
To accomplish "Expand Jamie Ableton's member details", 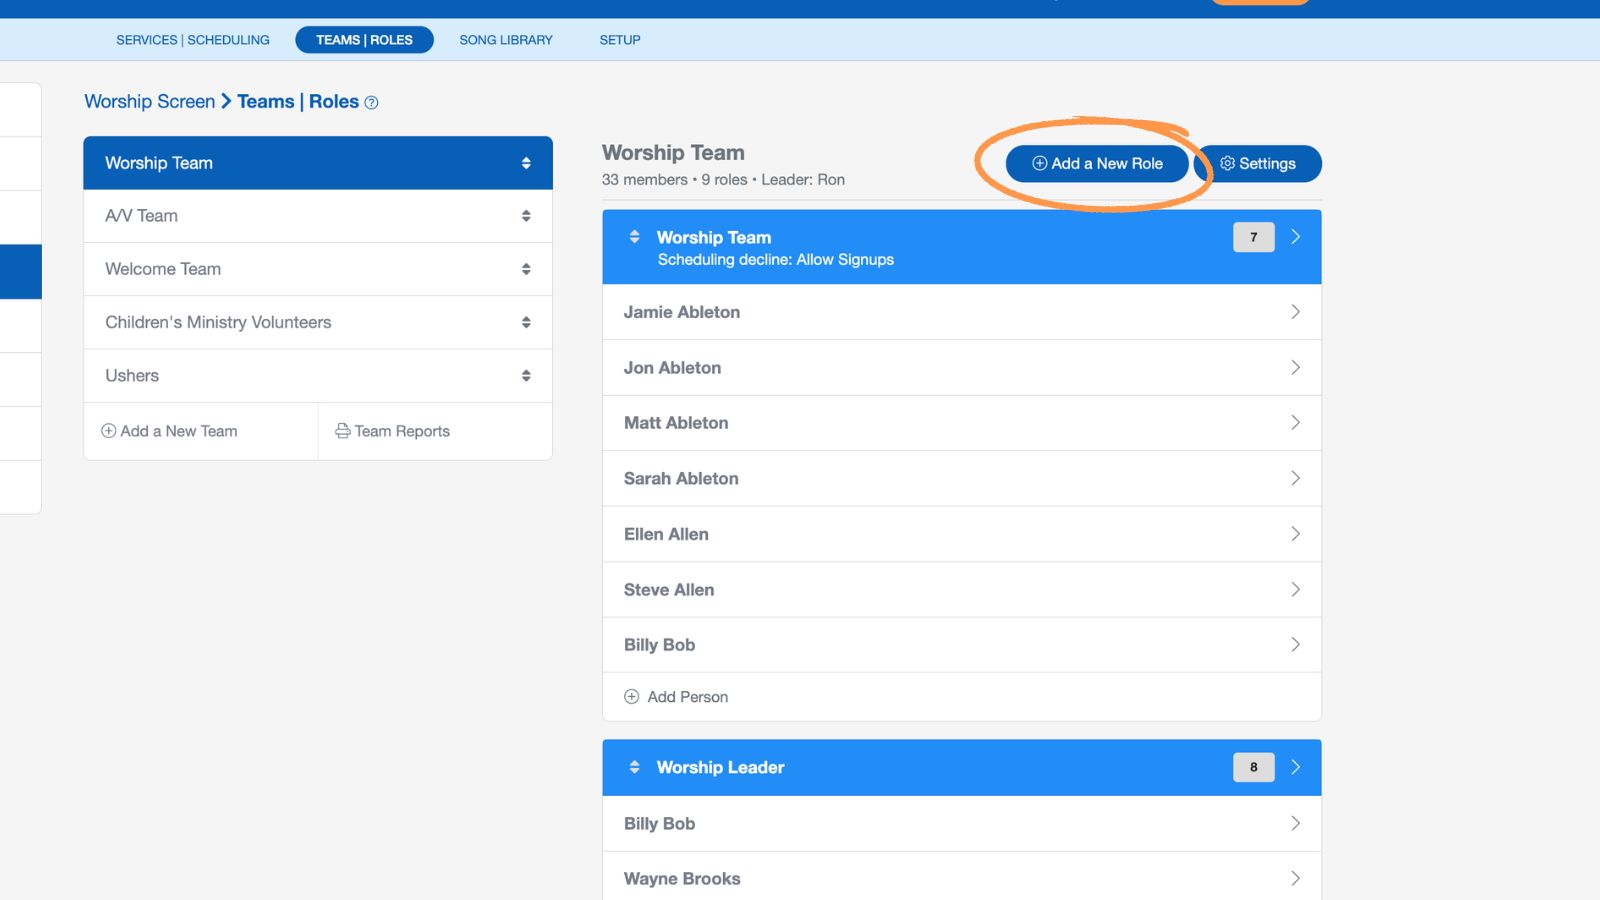I will (1296, 312).
